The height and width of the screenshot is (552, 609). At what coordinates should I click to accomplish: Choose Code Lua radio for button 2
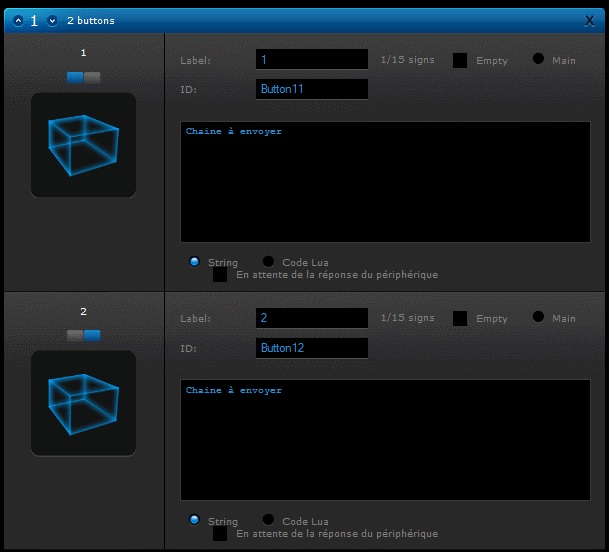(268, 520)
